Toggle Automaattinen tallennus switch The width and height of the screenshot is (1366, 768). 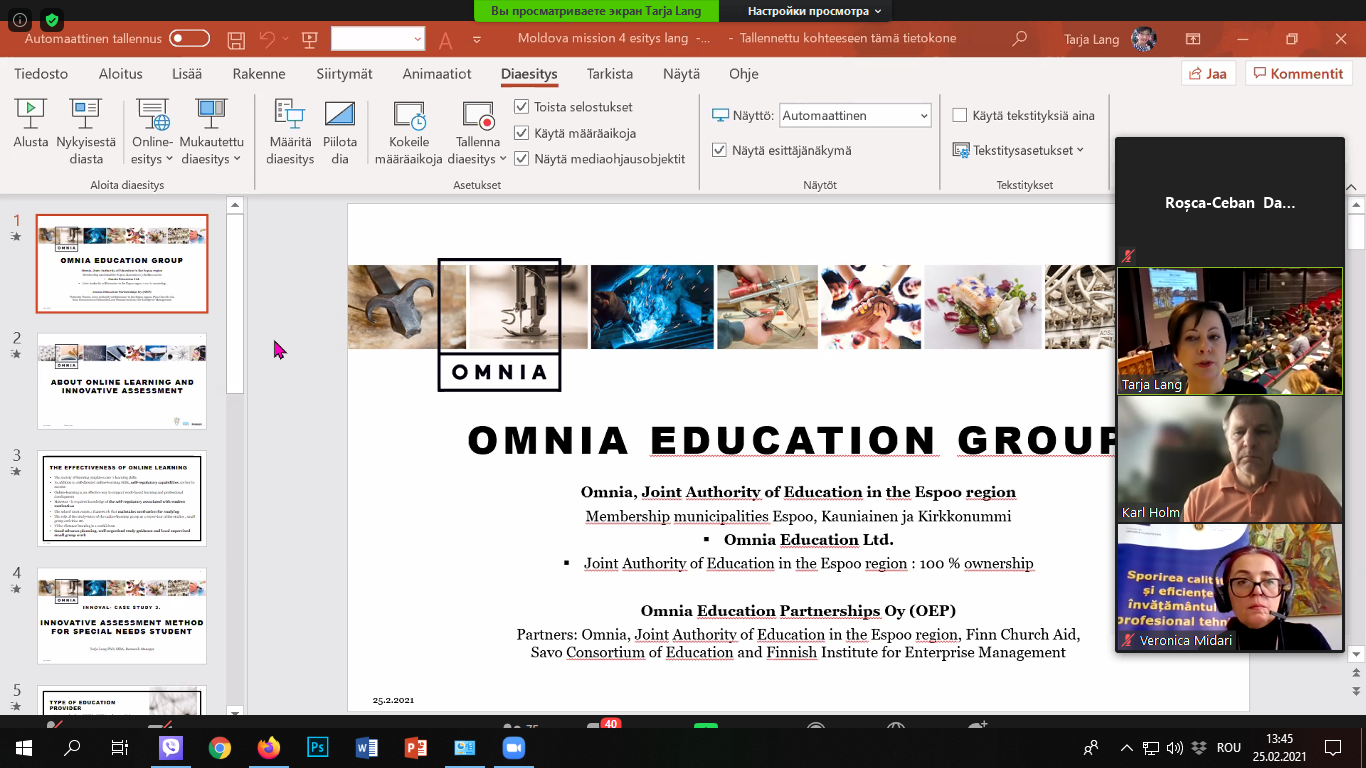(189, 39)
